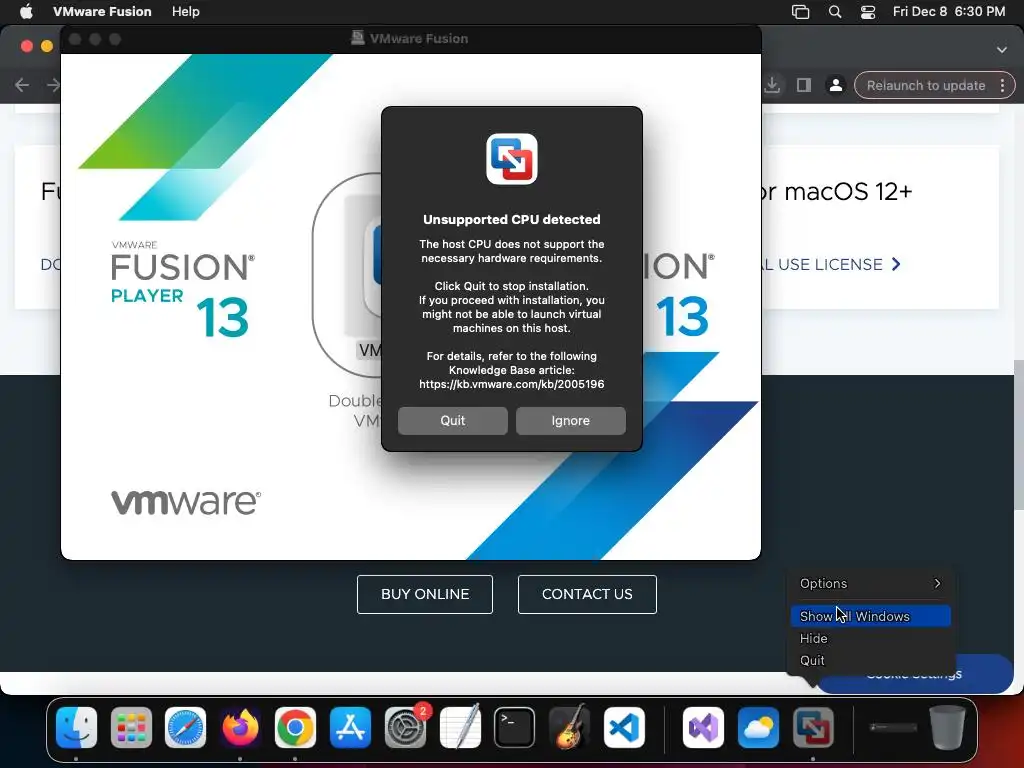Screen dimensions: 1024x768
Task: Open the browser three-dot menu
Action: click(1002, 85)
